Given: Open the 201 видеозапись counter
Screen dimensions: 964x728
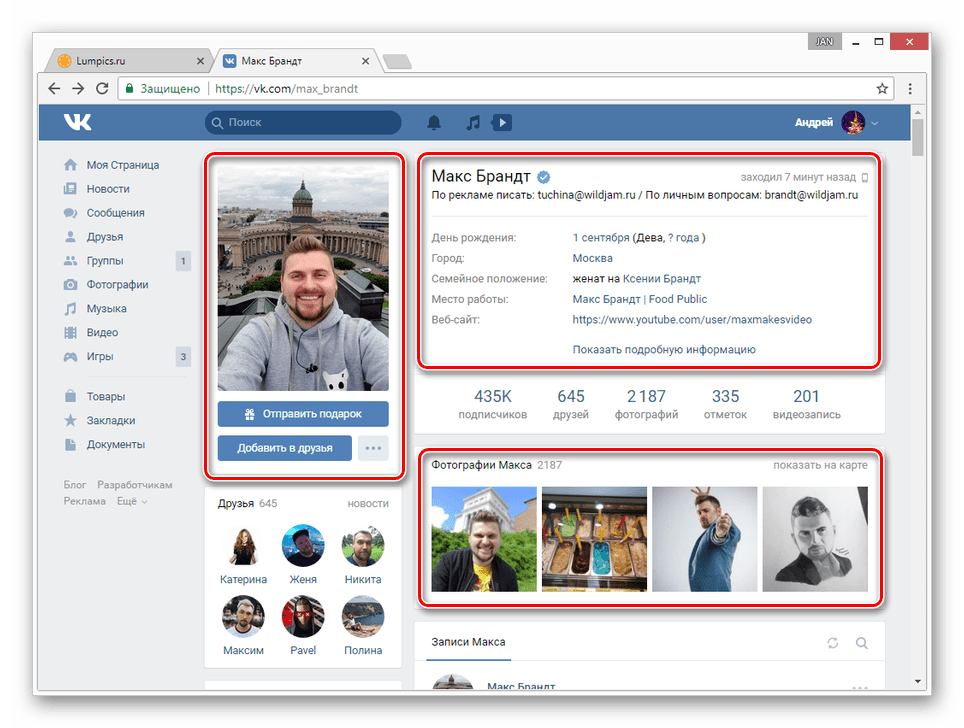Looking at the screenshot, I should [x=807, y=404].
